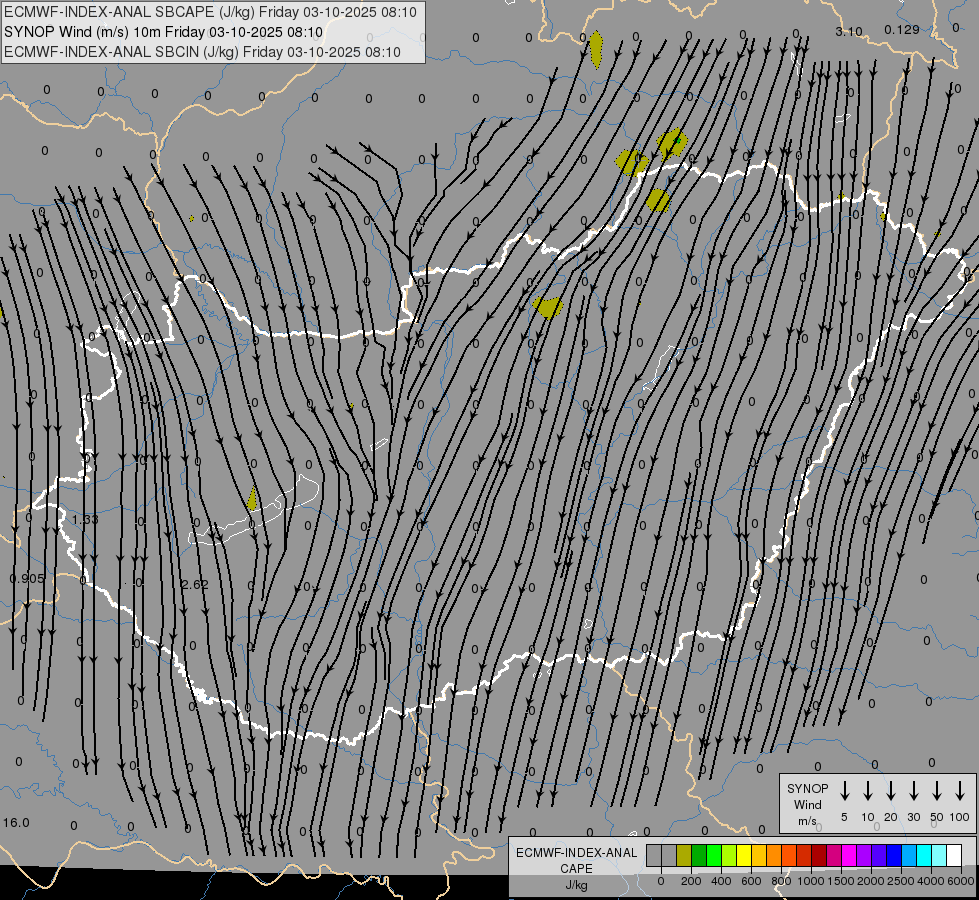The image size is (979, 900).
Task: Click the 100 m/s wind arrow symbol
Action: point(960,791)
